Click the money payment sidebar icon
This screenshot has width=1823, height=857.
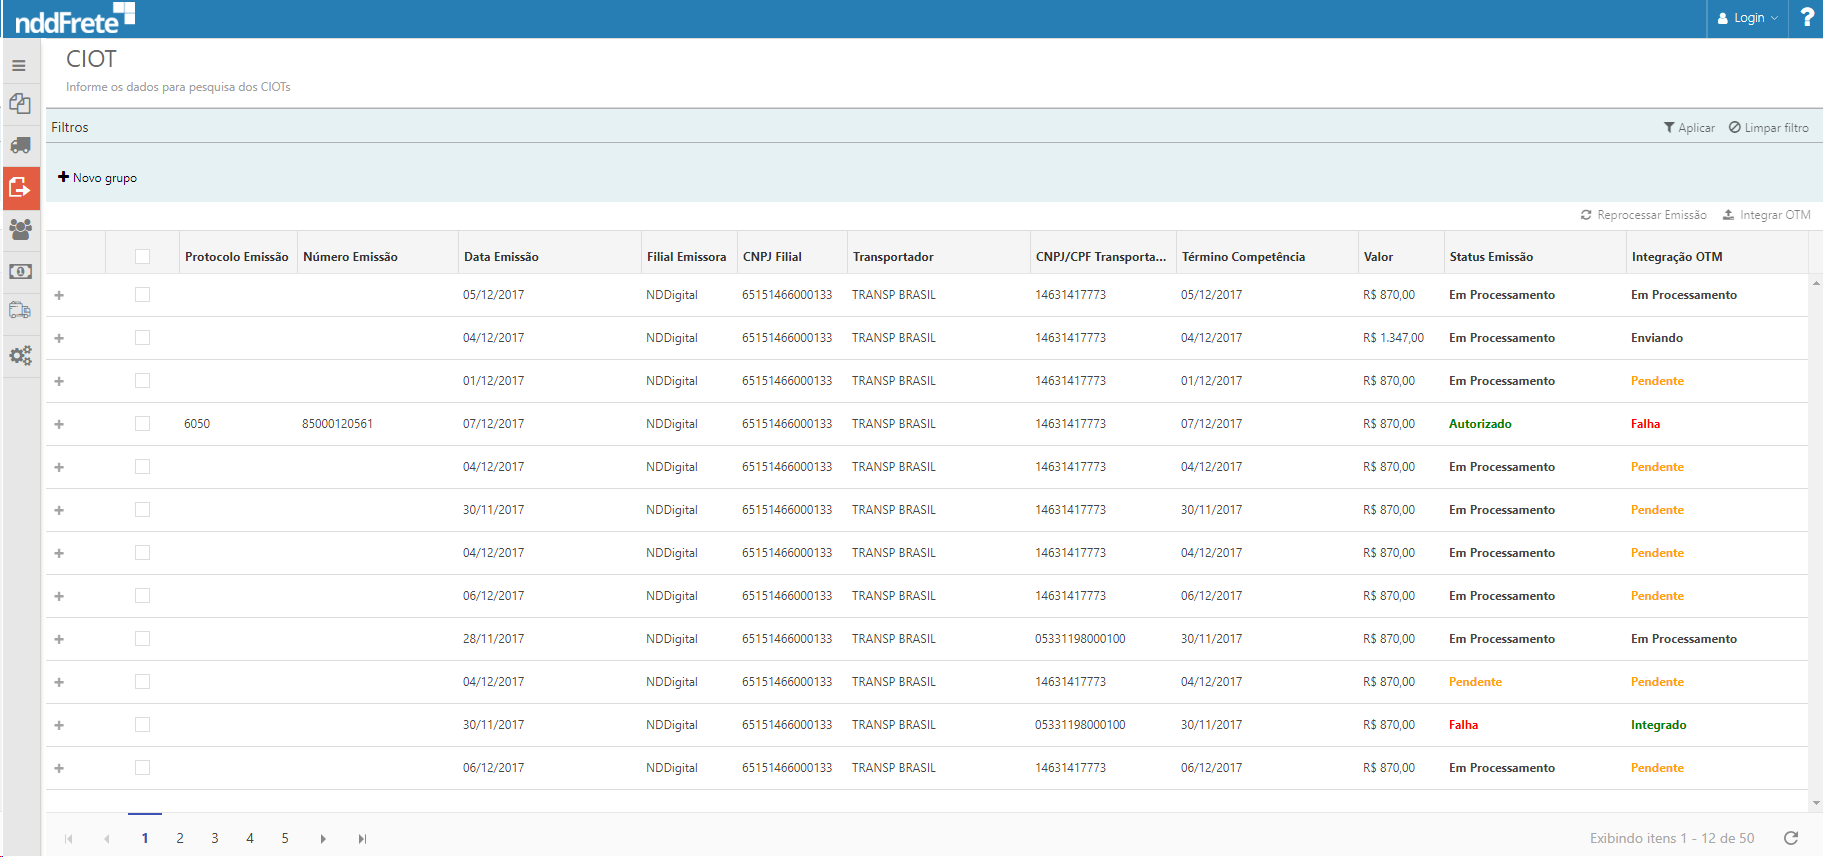tap(20, 271)
